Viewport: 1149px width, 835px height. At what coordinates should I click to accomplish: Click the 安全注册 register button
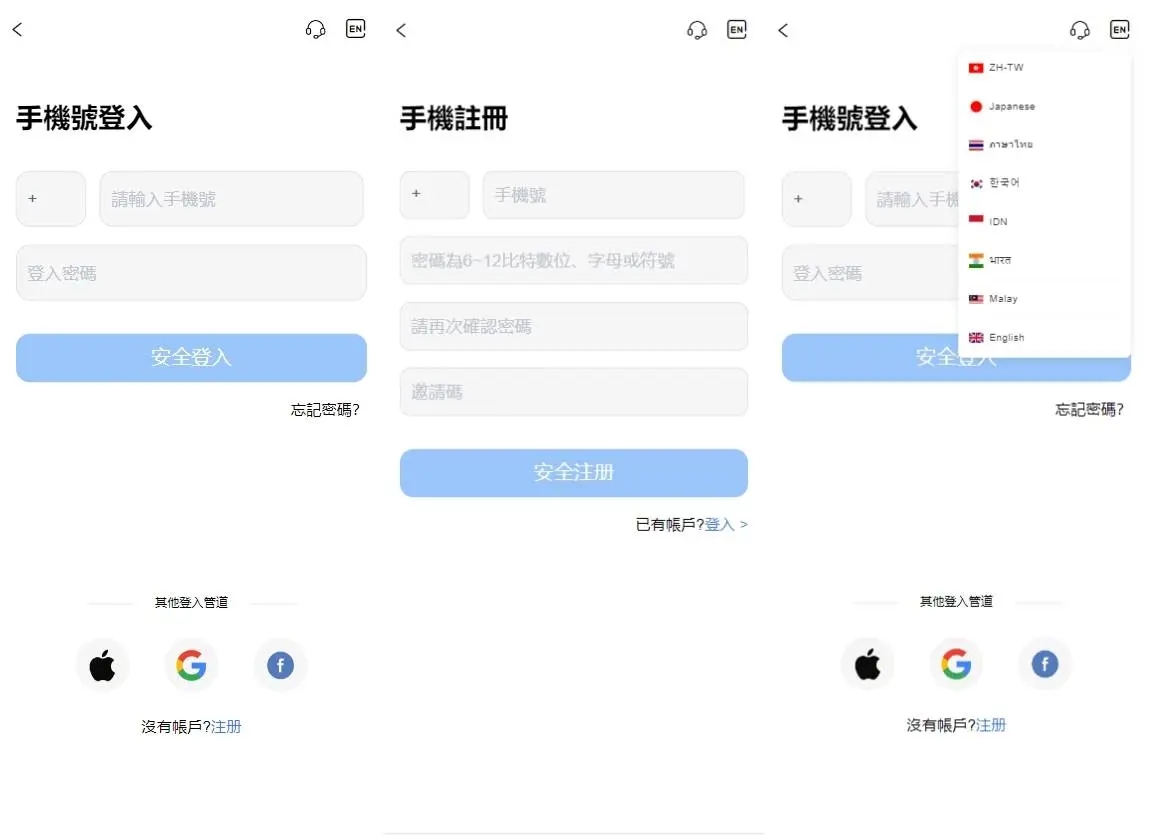click(574, 473)
